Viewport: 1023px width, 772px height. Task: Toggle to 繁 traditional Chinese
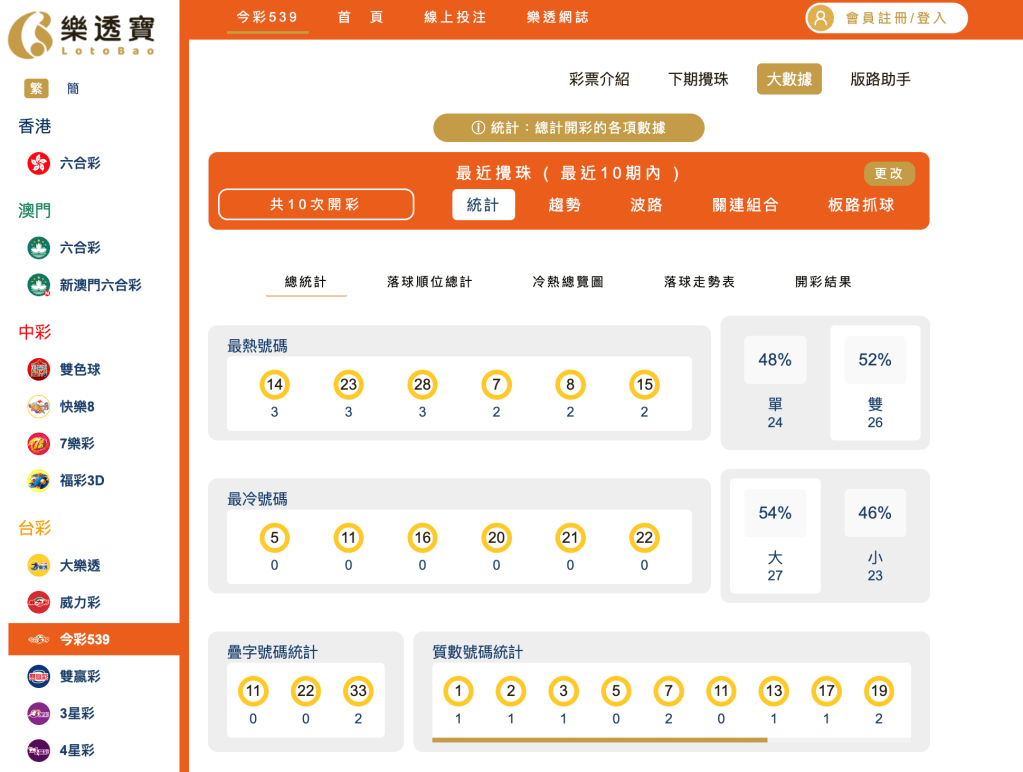pos(36,88)
